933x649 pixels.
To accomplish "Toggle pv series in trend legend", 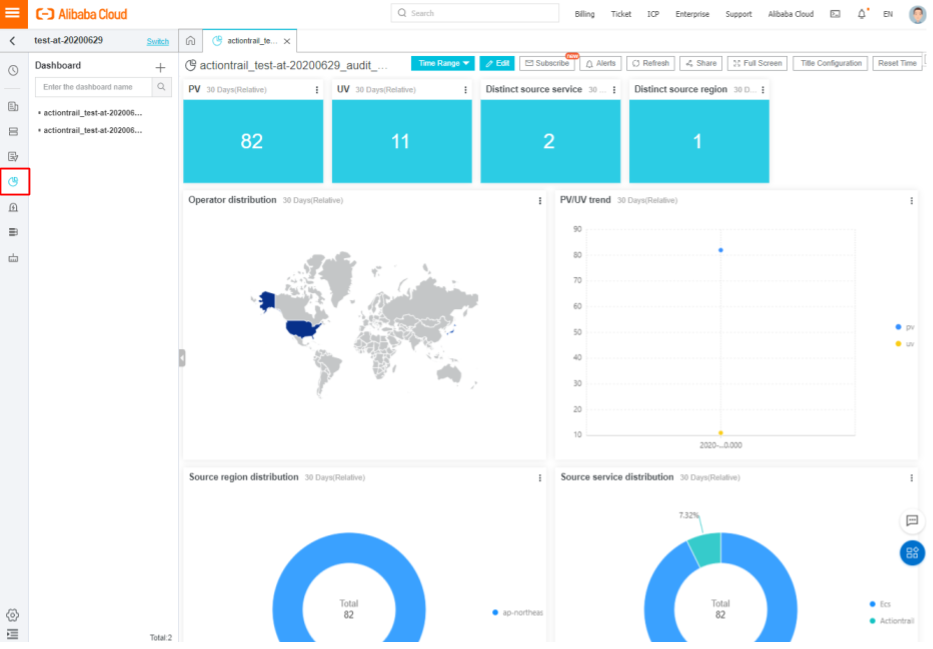I will pyautogui.click(x=905, y=327).
